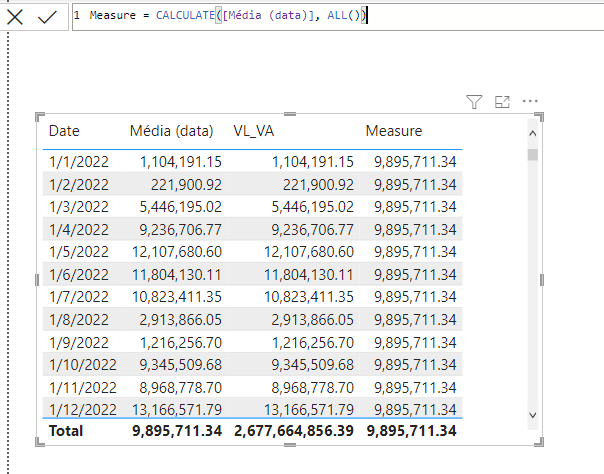The height and width of the screenshot is (474, 604).
Task: Commit the formula with checkmark icon
Action: [47, 17]
